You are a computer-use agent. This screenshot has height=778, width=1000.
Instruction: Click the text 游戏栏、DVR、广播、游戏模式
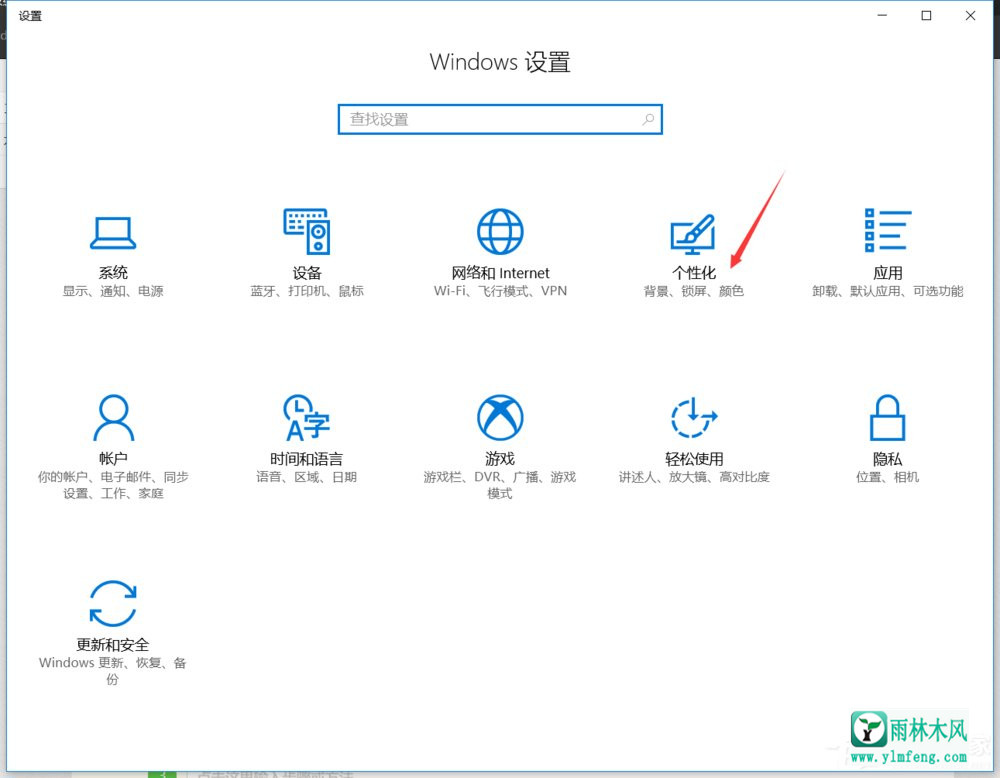[x=500, y=485]
